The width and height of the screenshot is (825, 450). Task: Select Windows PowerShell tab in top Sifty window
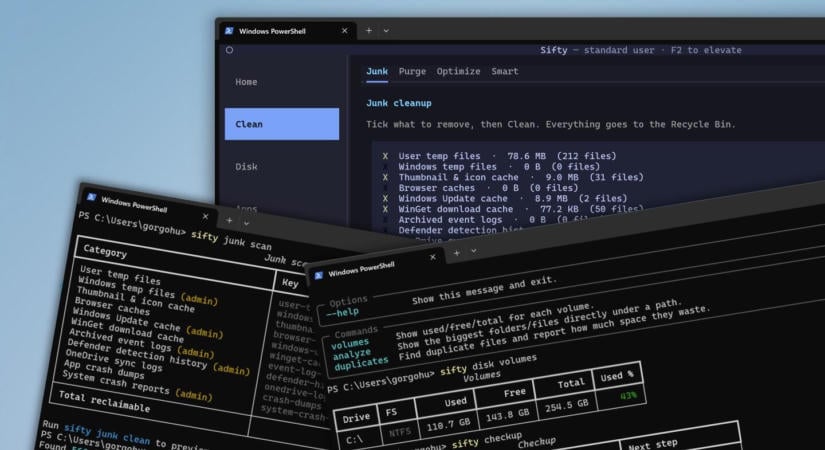(287, 31)
